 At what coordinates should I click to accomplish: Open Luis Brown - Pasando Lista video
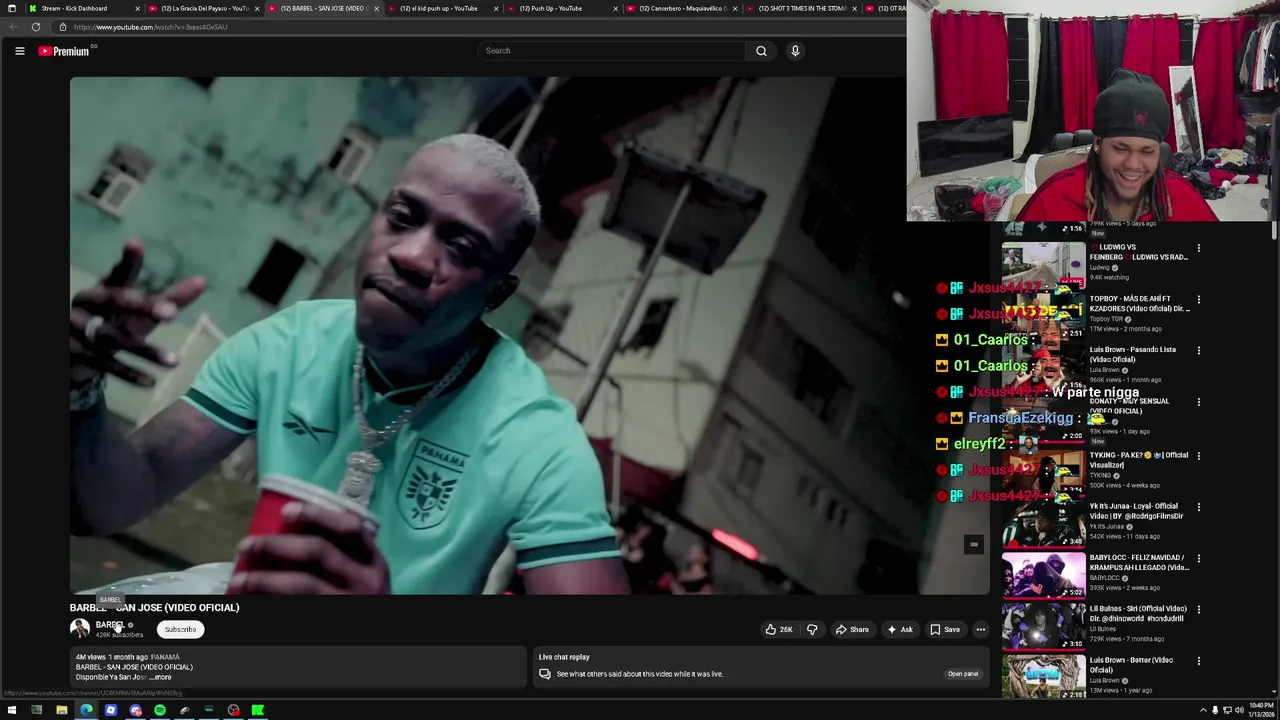[x=1132, y=354]
